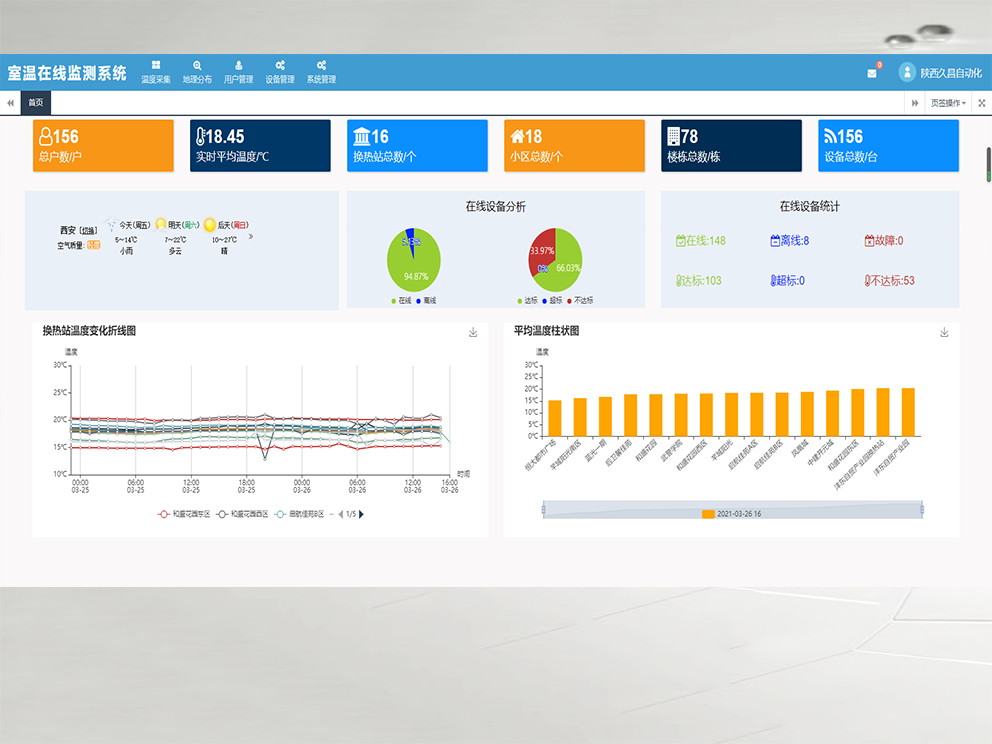
Task: Click the air quality badge
Action: pos(94,245)
